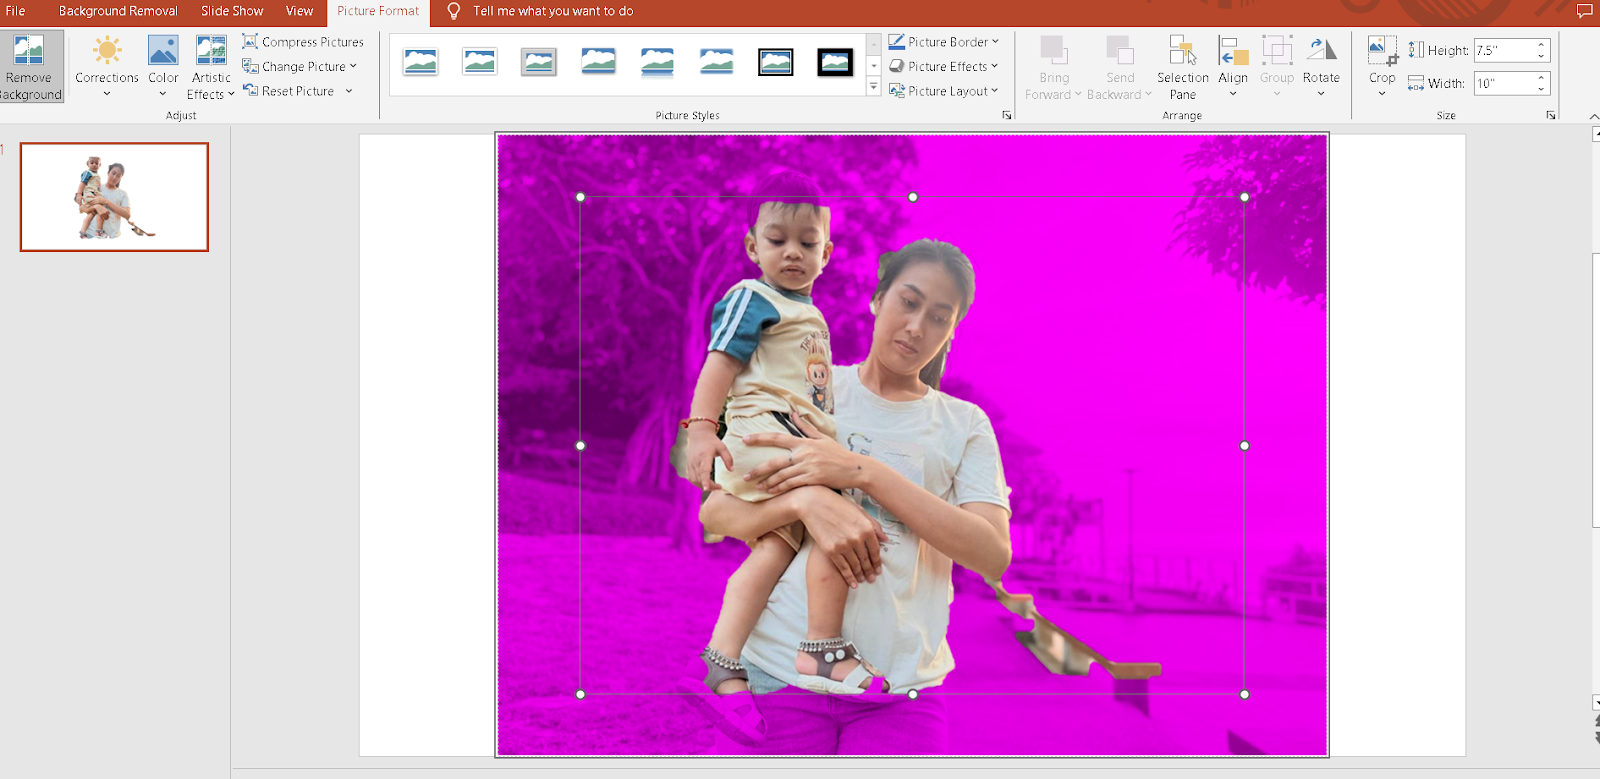Click Compress Pictures
The height and width of the screenshot is (779, 1600).
click(303, 42)
